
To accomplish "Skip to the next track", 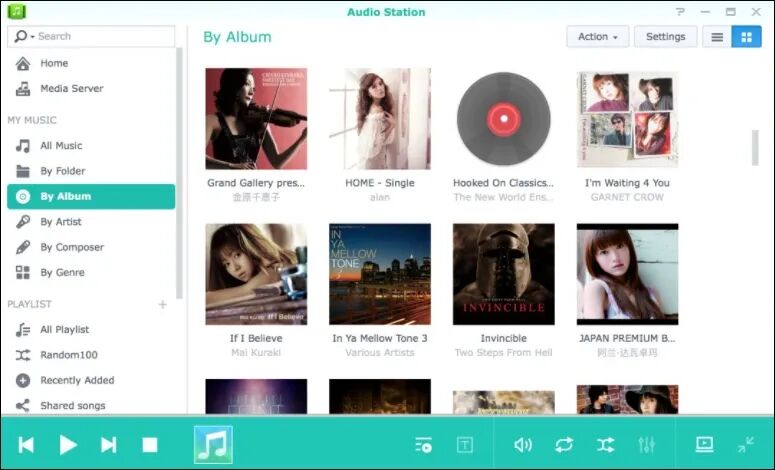I will [x=109, y=445].
